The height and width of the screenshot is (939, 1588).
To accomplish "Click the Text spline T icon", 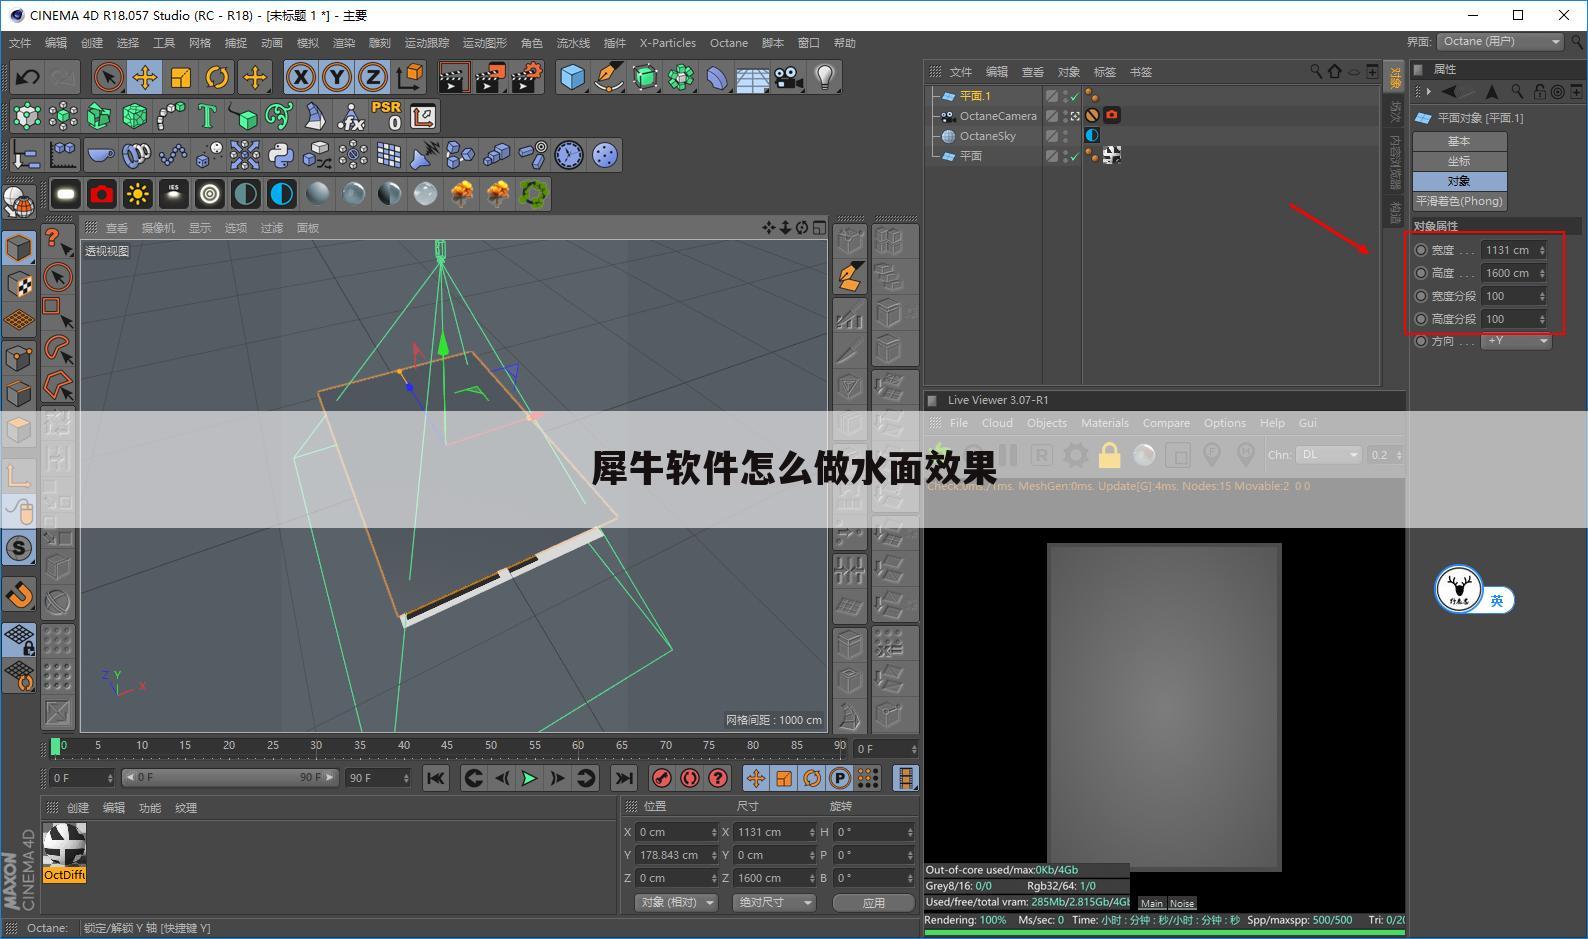I will 206,117.
